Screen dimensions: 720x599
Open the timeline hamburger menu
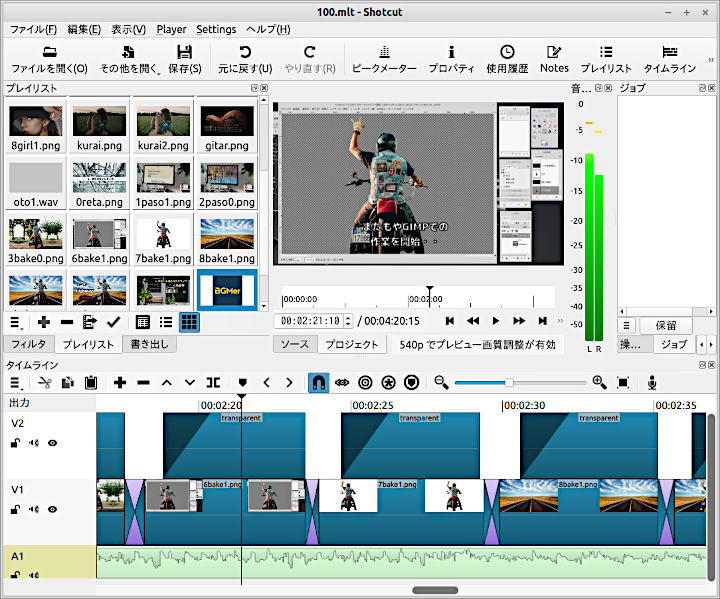pos(17,382)
